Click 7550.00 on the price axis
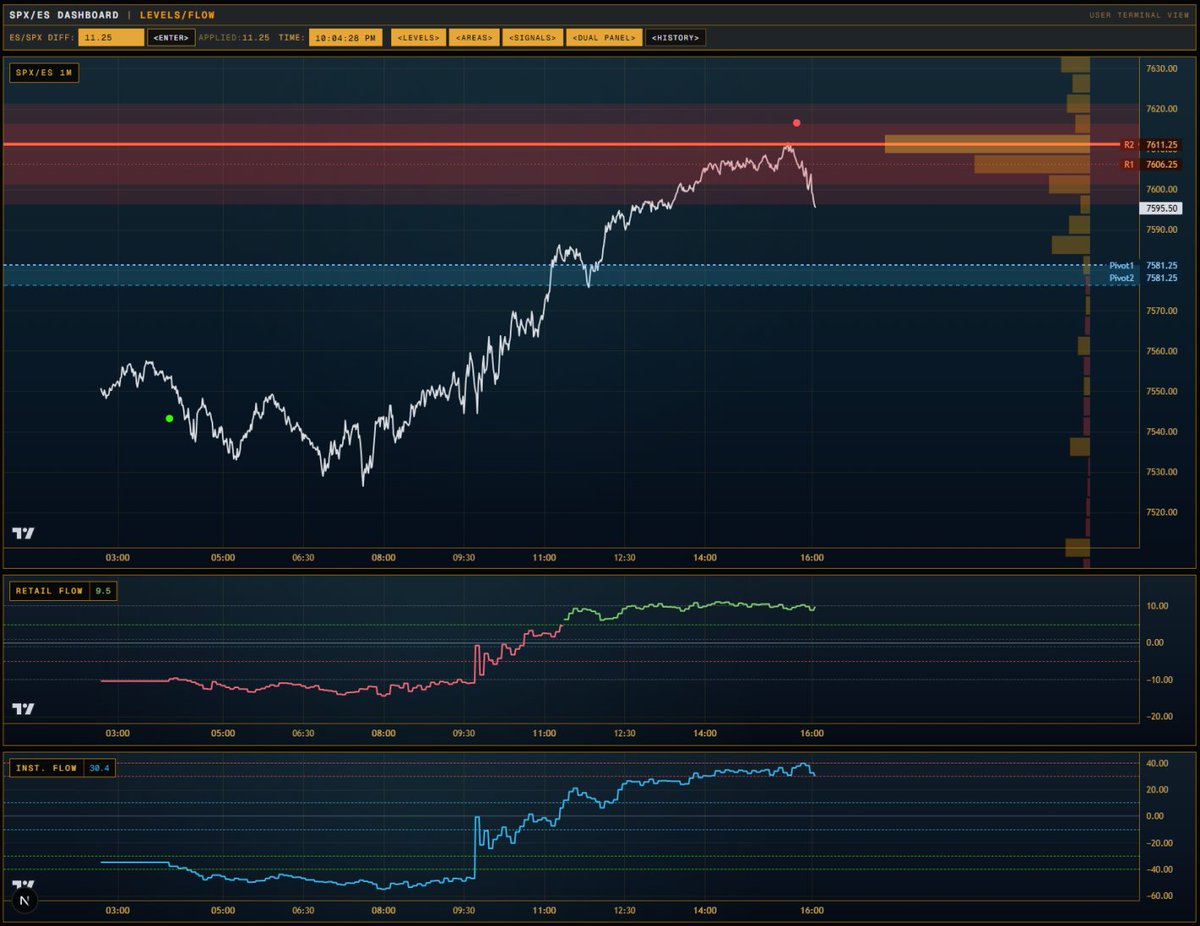The image size is (1200, 926). pyautogui.click(x=1163, y=391)
